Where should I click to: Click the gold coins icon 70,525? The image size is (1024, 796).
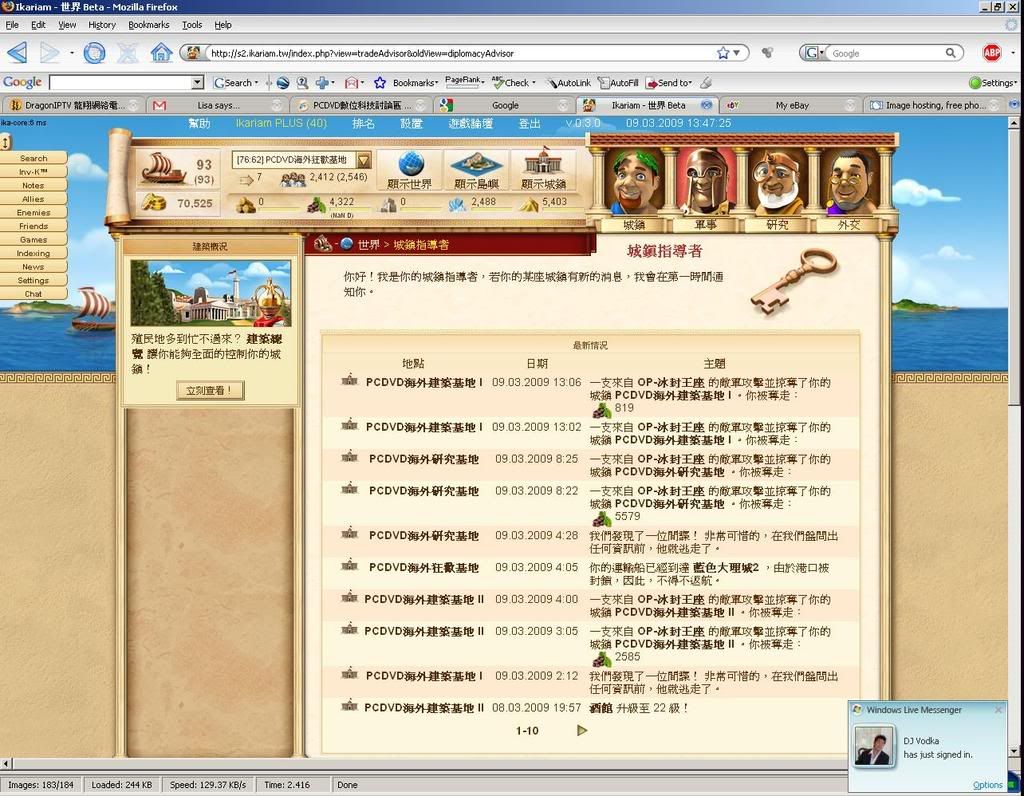coord(154,203)
